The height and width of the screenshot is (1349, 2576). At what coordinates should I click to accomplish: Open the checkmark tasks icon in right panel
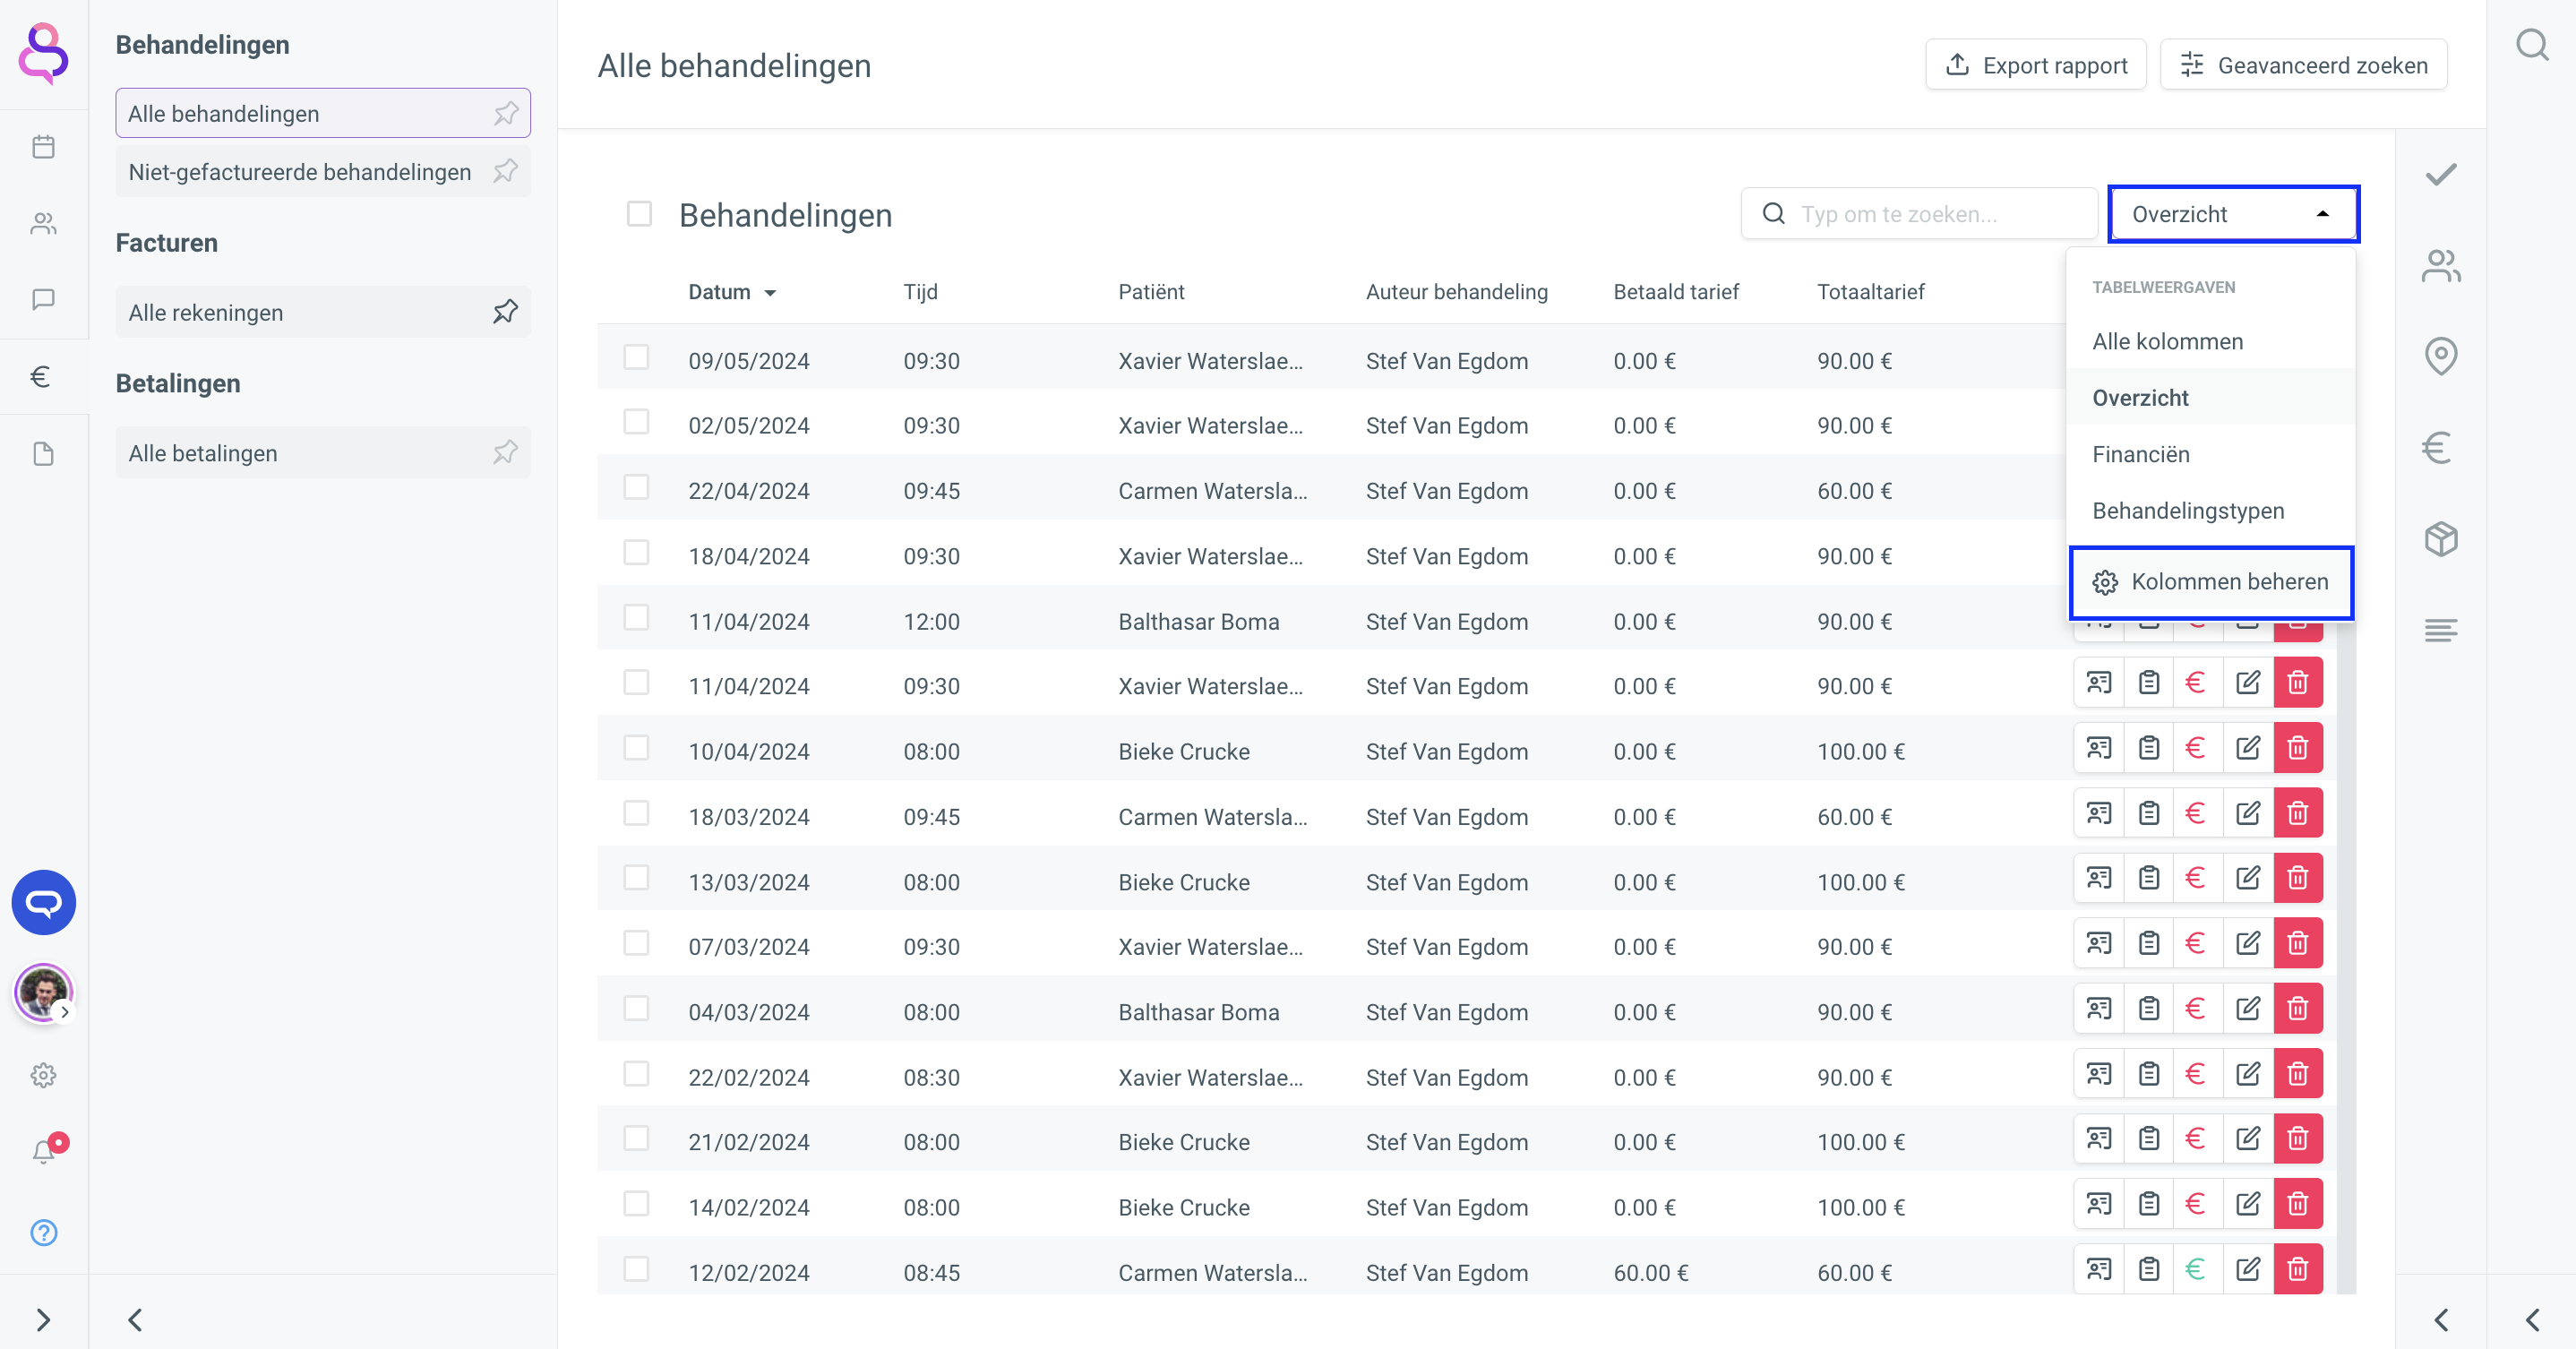click(x=2441, y=174)
